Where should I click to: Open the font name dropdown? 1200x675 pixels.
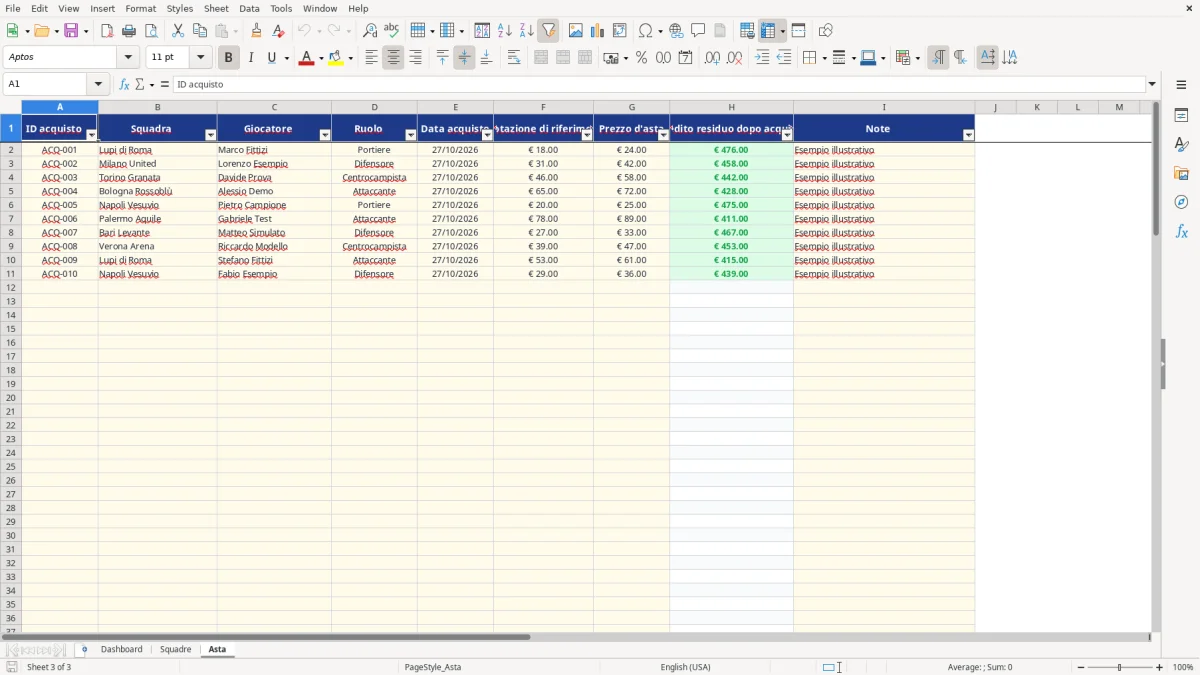tap(128, 58)
